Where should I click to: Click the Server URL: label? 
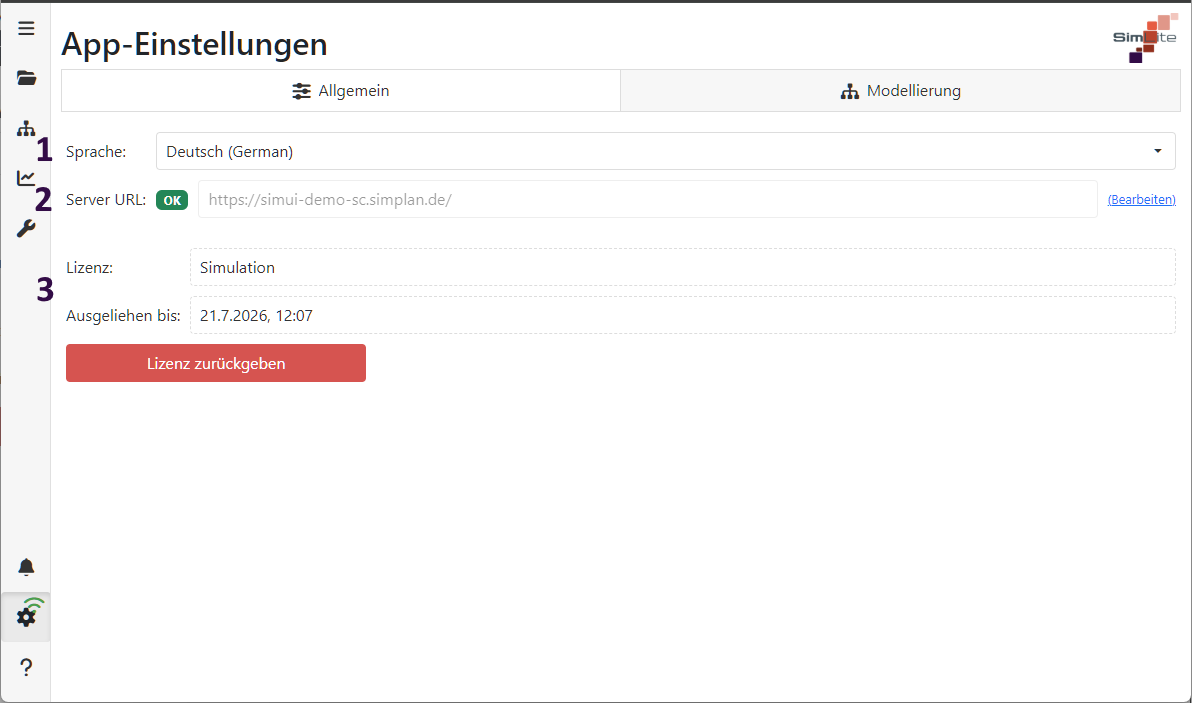pyautogui.click(x=106, y=200)
